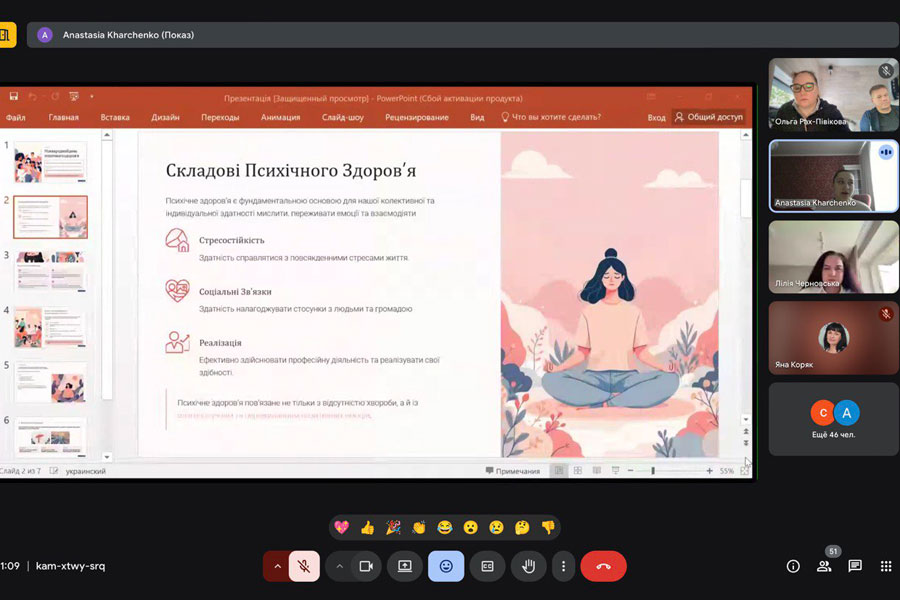Open the Рецензирование ribbon tab
The height and width of the screenshot is (600, 900).
[417, 117]
